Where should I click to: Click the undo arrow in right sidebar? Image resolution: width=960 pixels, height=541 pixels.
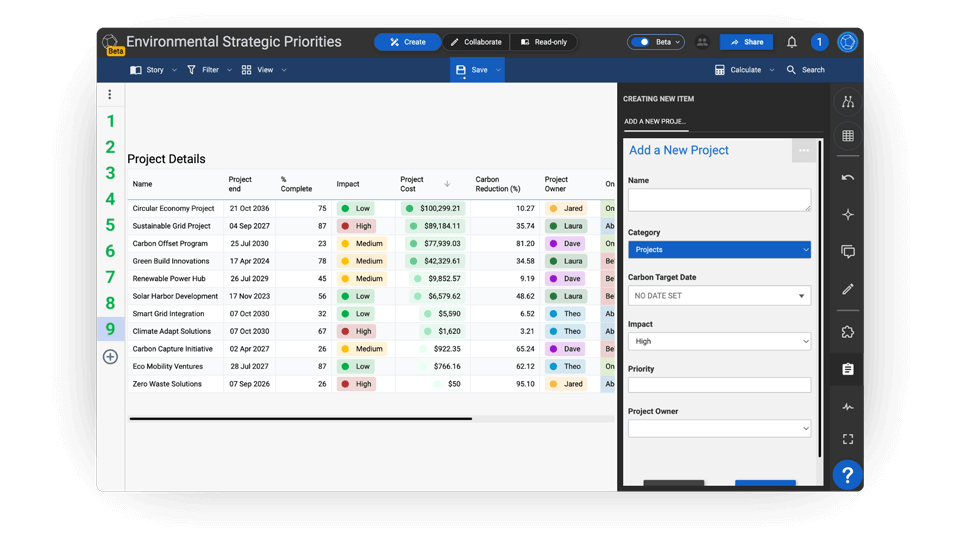click(x=847, y=178)
